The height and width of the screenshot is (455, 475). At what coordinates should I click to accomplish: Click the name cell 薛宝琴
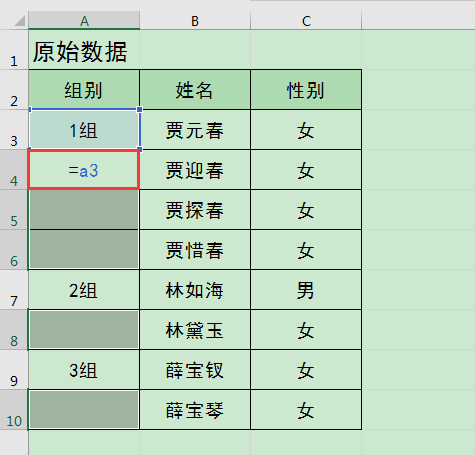pos(195,410)
